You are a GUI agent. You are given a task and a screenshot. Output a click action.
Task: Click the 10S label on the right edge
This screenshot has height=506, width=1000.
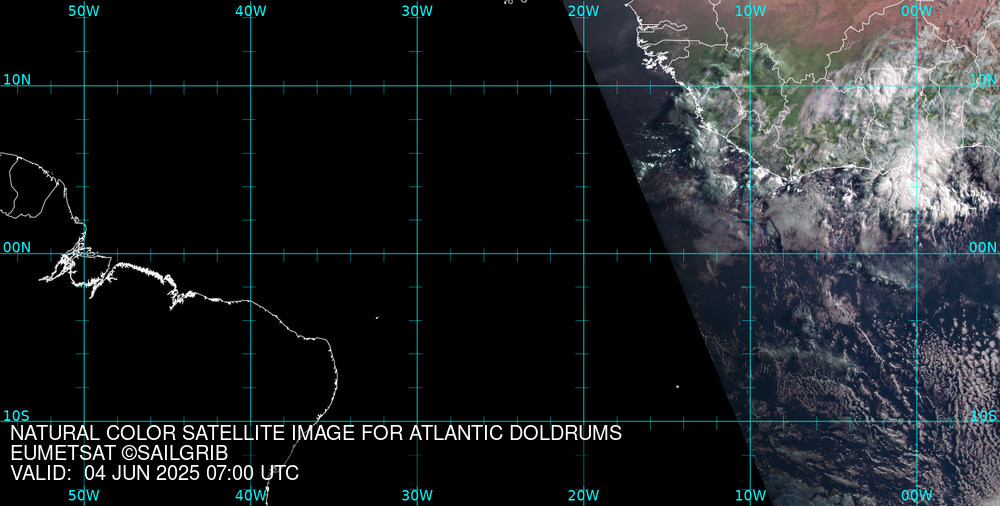(x=983, y=416)
